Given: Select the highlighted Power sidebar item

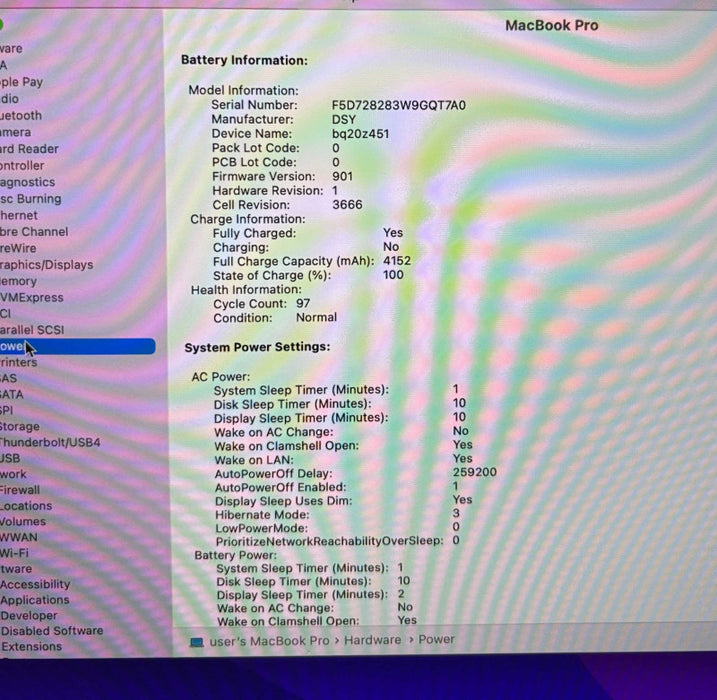Looking at the screenshot, I should [77, 346].
